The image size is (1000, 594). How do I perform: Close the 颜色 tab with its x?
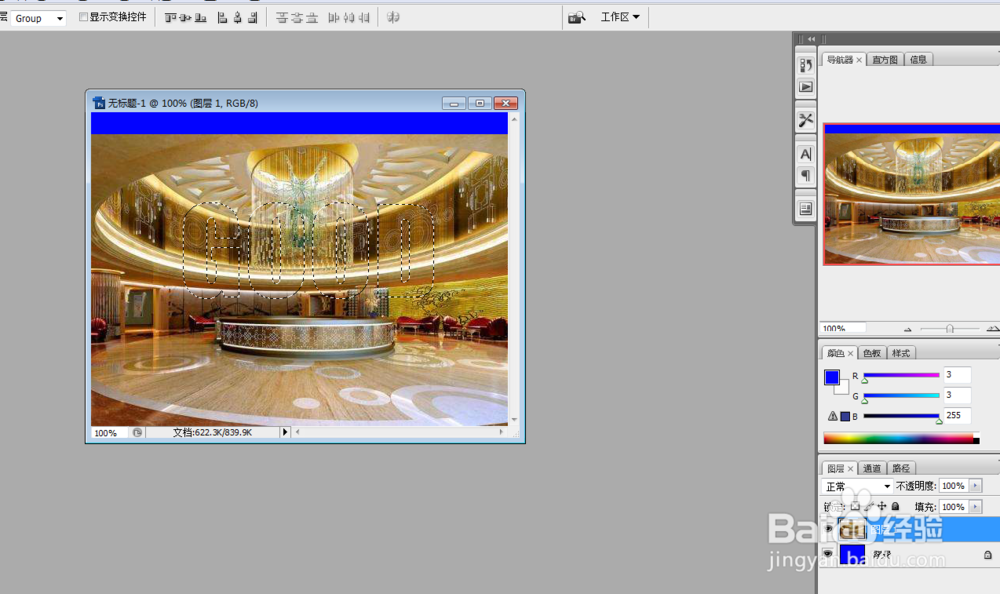850,353
